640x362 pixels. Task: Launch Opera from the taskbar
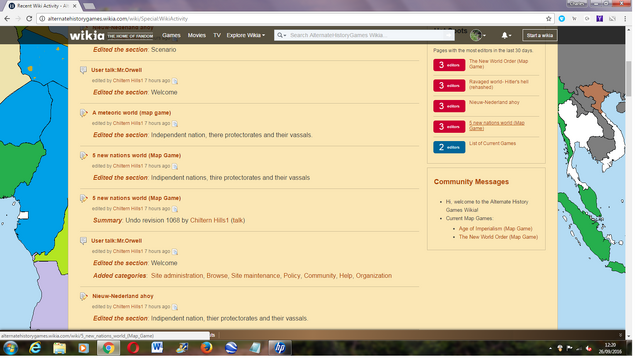pyautogui.click(x=133, y=348)
